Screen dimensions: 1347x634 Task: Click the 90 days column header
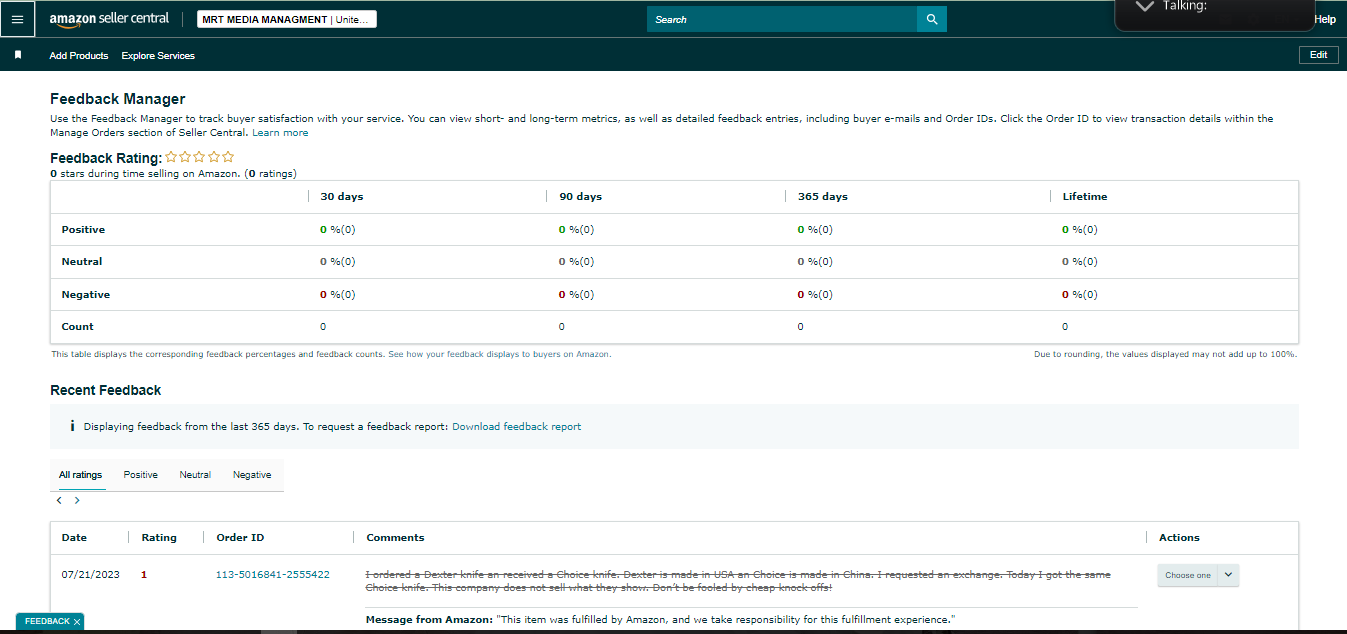pos(581,197)
